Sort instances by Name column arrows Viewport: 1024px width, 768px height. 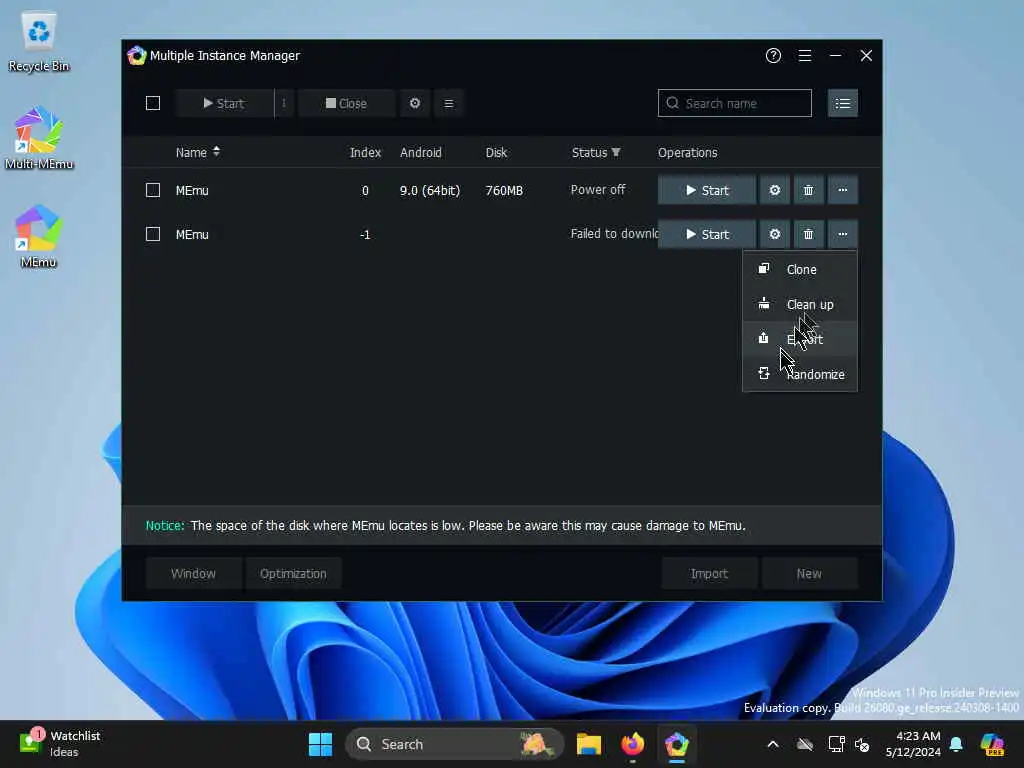tap(216, 152)
